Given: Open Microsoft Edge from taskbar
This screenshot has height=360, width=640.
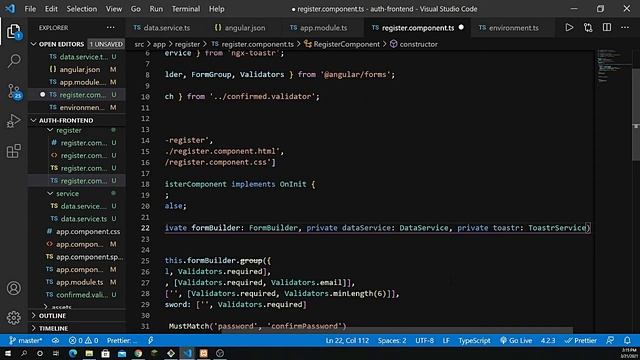Looking at the screenshot, I should pyautogui.click(x=73, y=353).
